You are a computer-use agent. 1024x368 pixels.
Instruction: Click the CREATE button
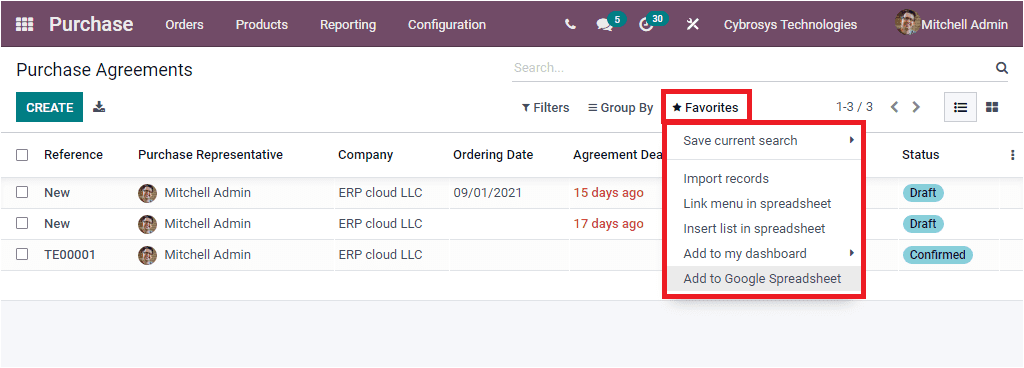point(50,107)
